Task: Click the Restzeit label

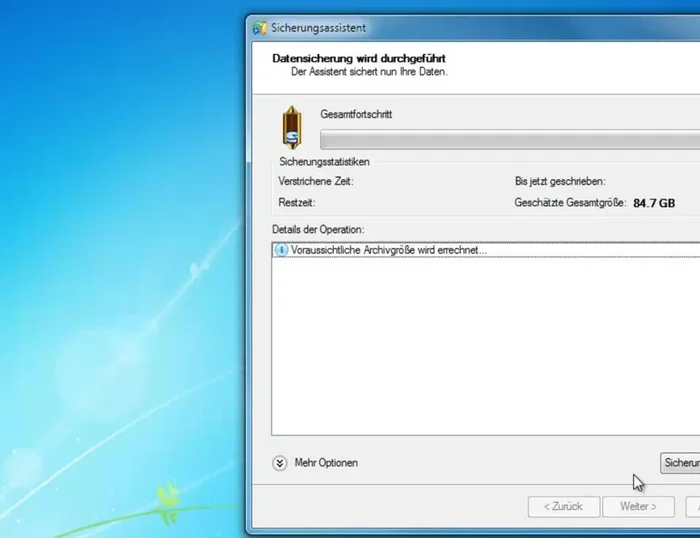Action: point(297,203)
